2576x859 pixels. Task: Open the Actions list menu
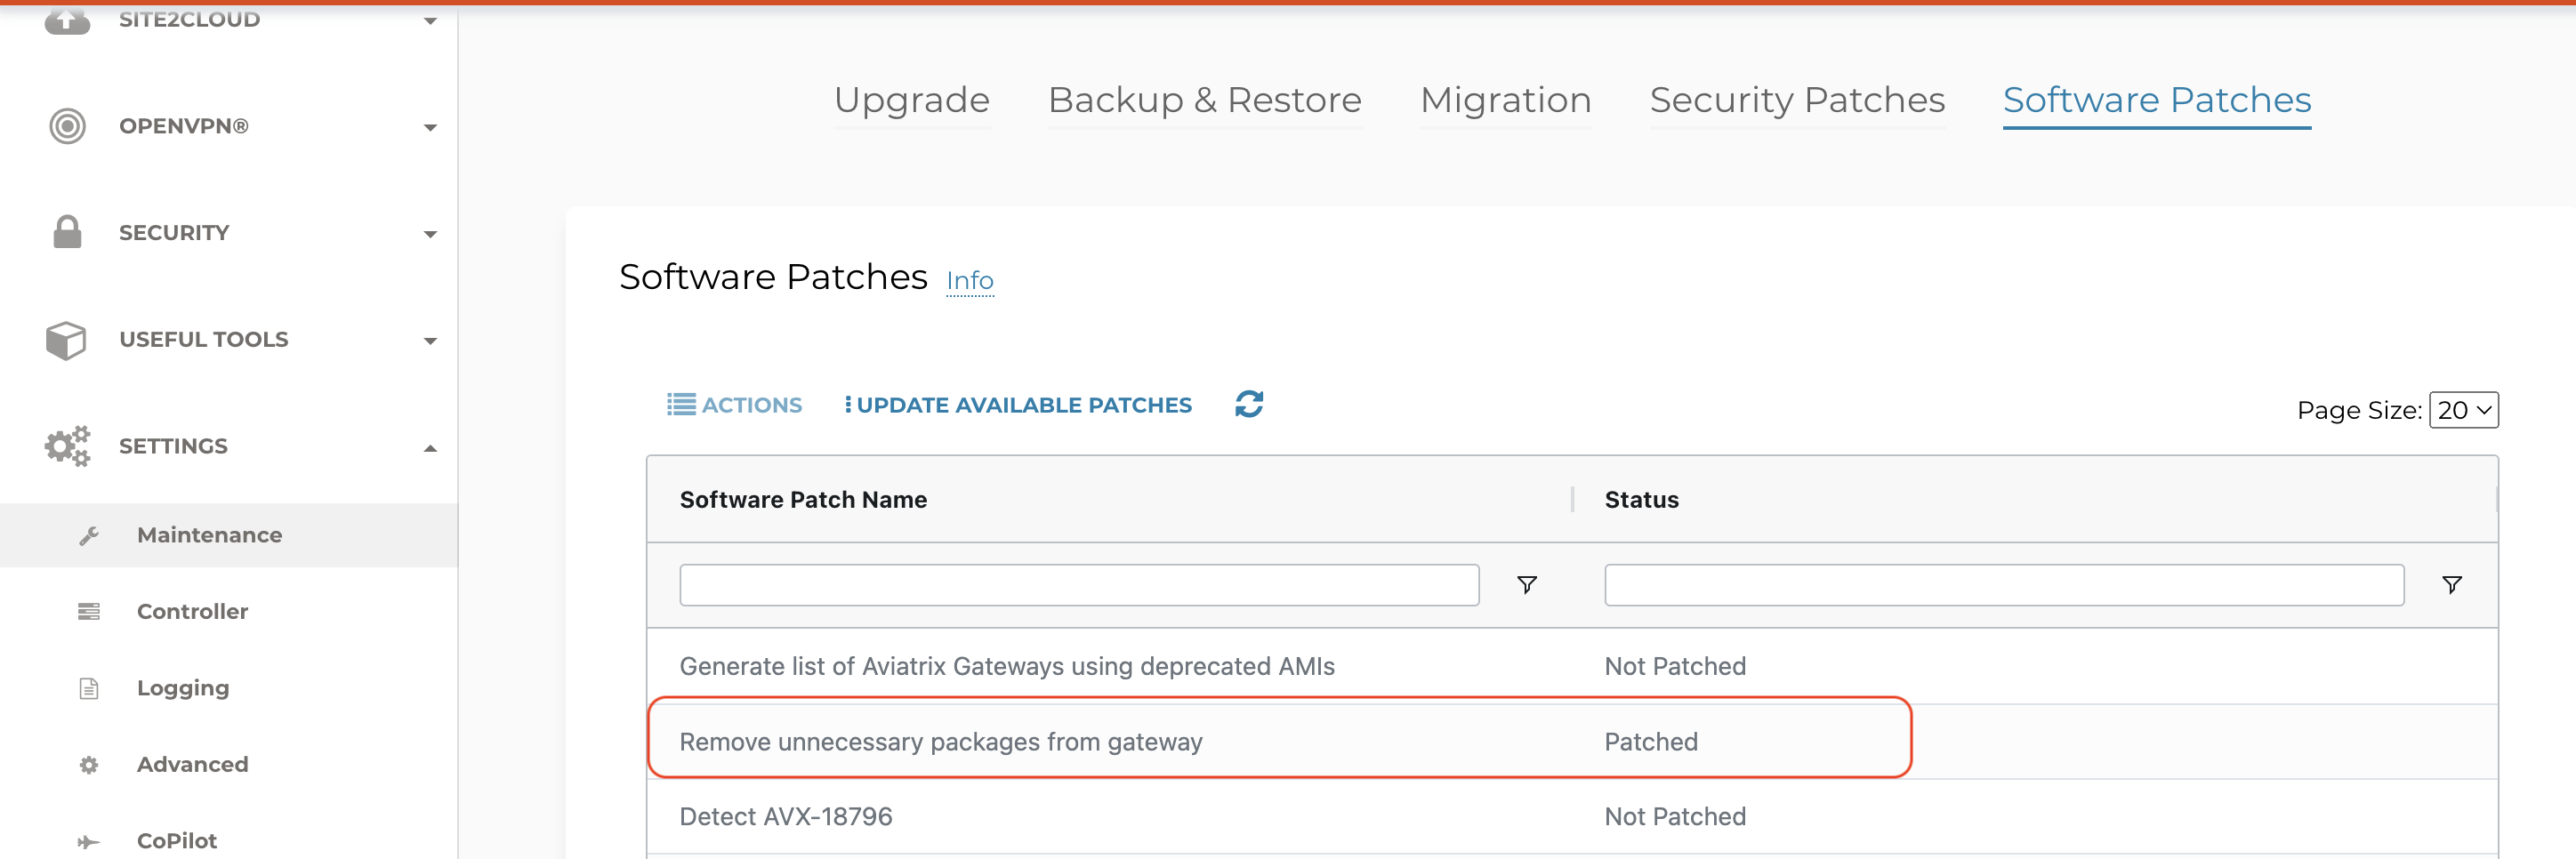coord(735,405)
